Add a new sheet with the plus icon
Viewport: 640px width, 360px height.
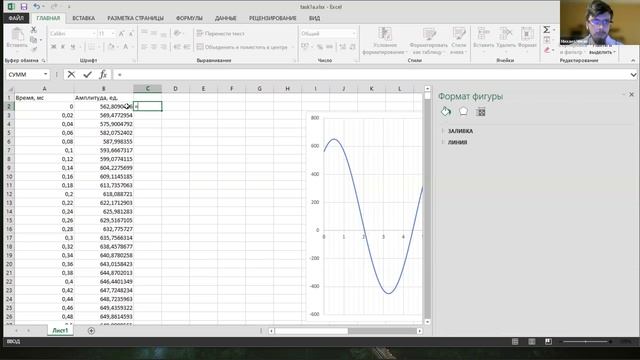pos(91,331)
